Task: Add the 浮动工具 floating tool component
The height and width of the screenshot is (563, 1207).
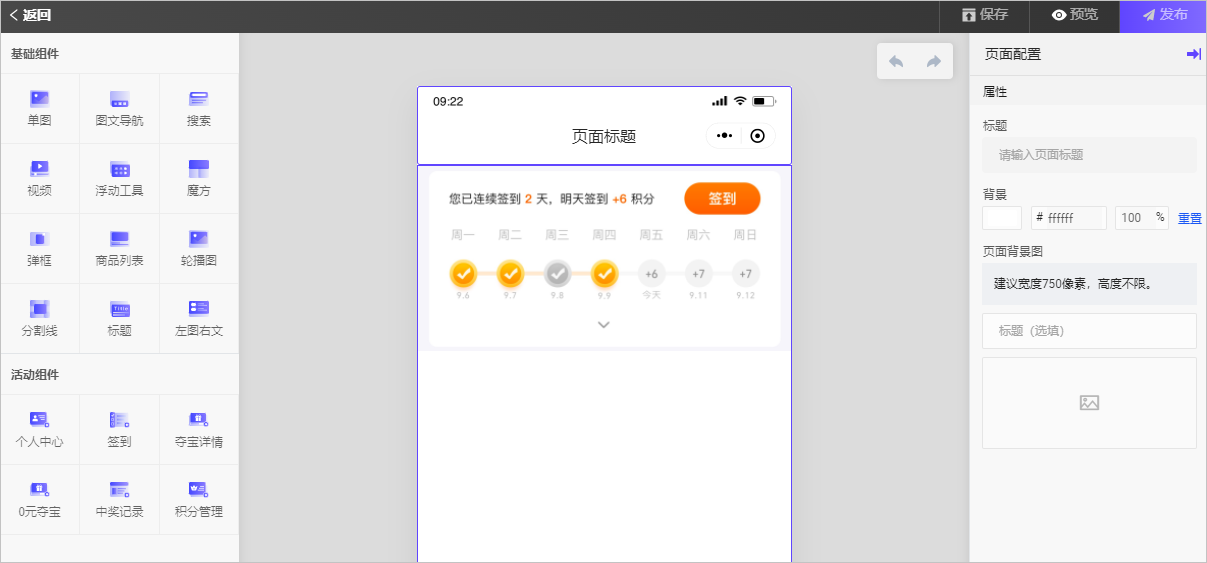Action: coord(119,179)
